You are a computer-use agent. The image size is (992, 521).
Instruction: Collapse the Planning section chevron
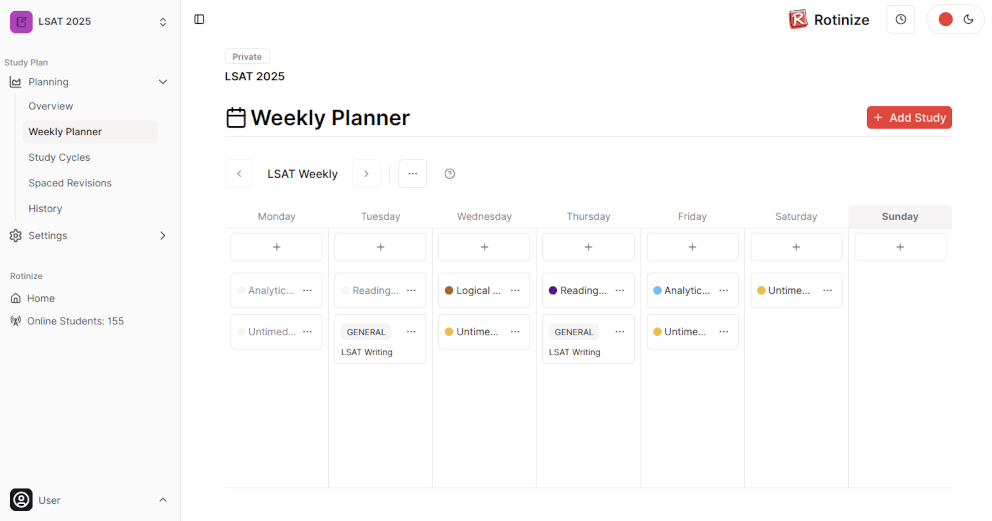click(163, 82)
